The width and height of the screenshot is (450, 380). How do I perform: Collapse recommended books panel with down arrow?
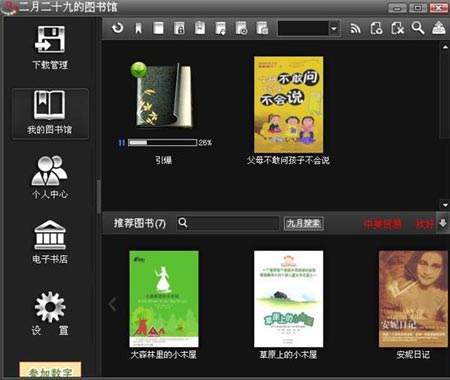point(443,223)
